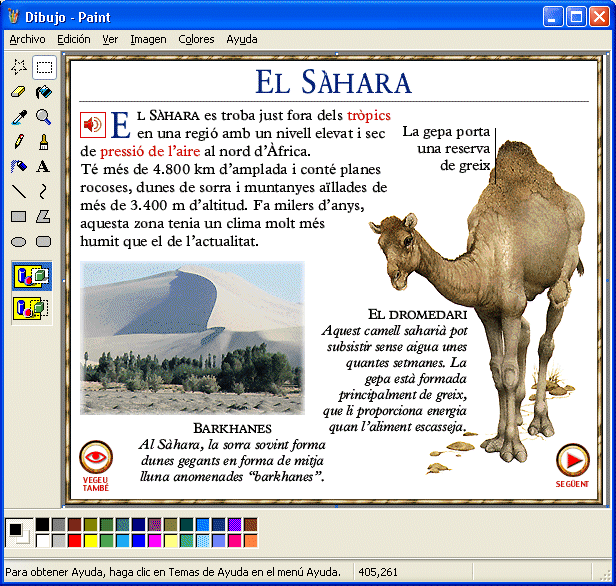Choose the Pencil tool
The width and height of the screenshot is (616, 586).
click(19, 142)
